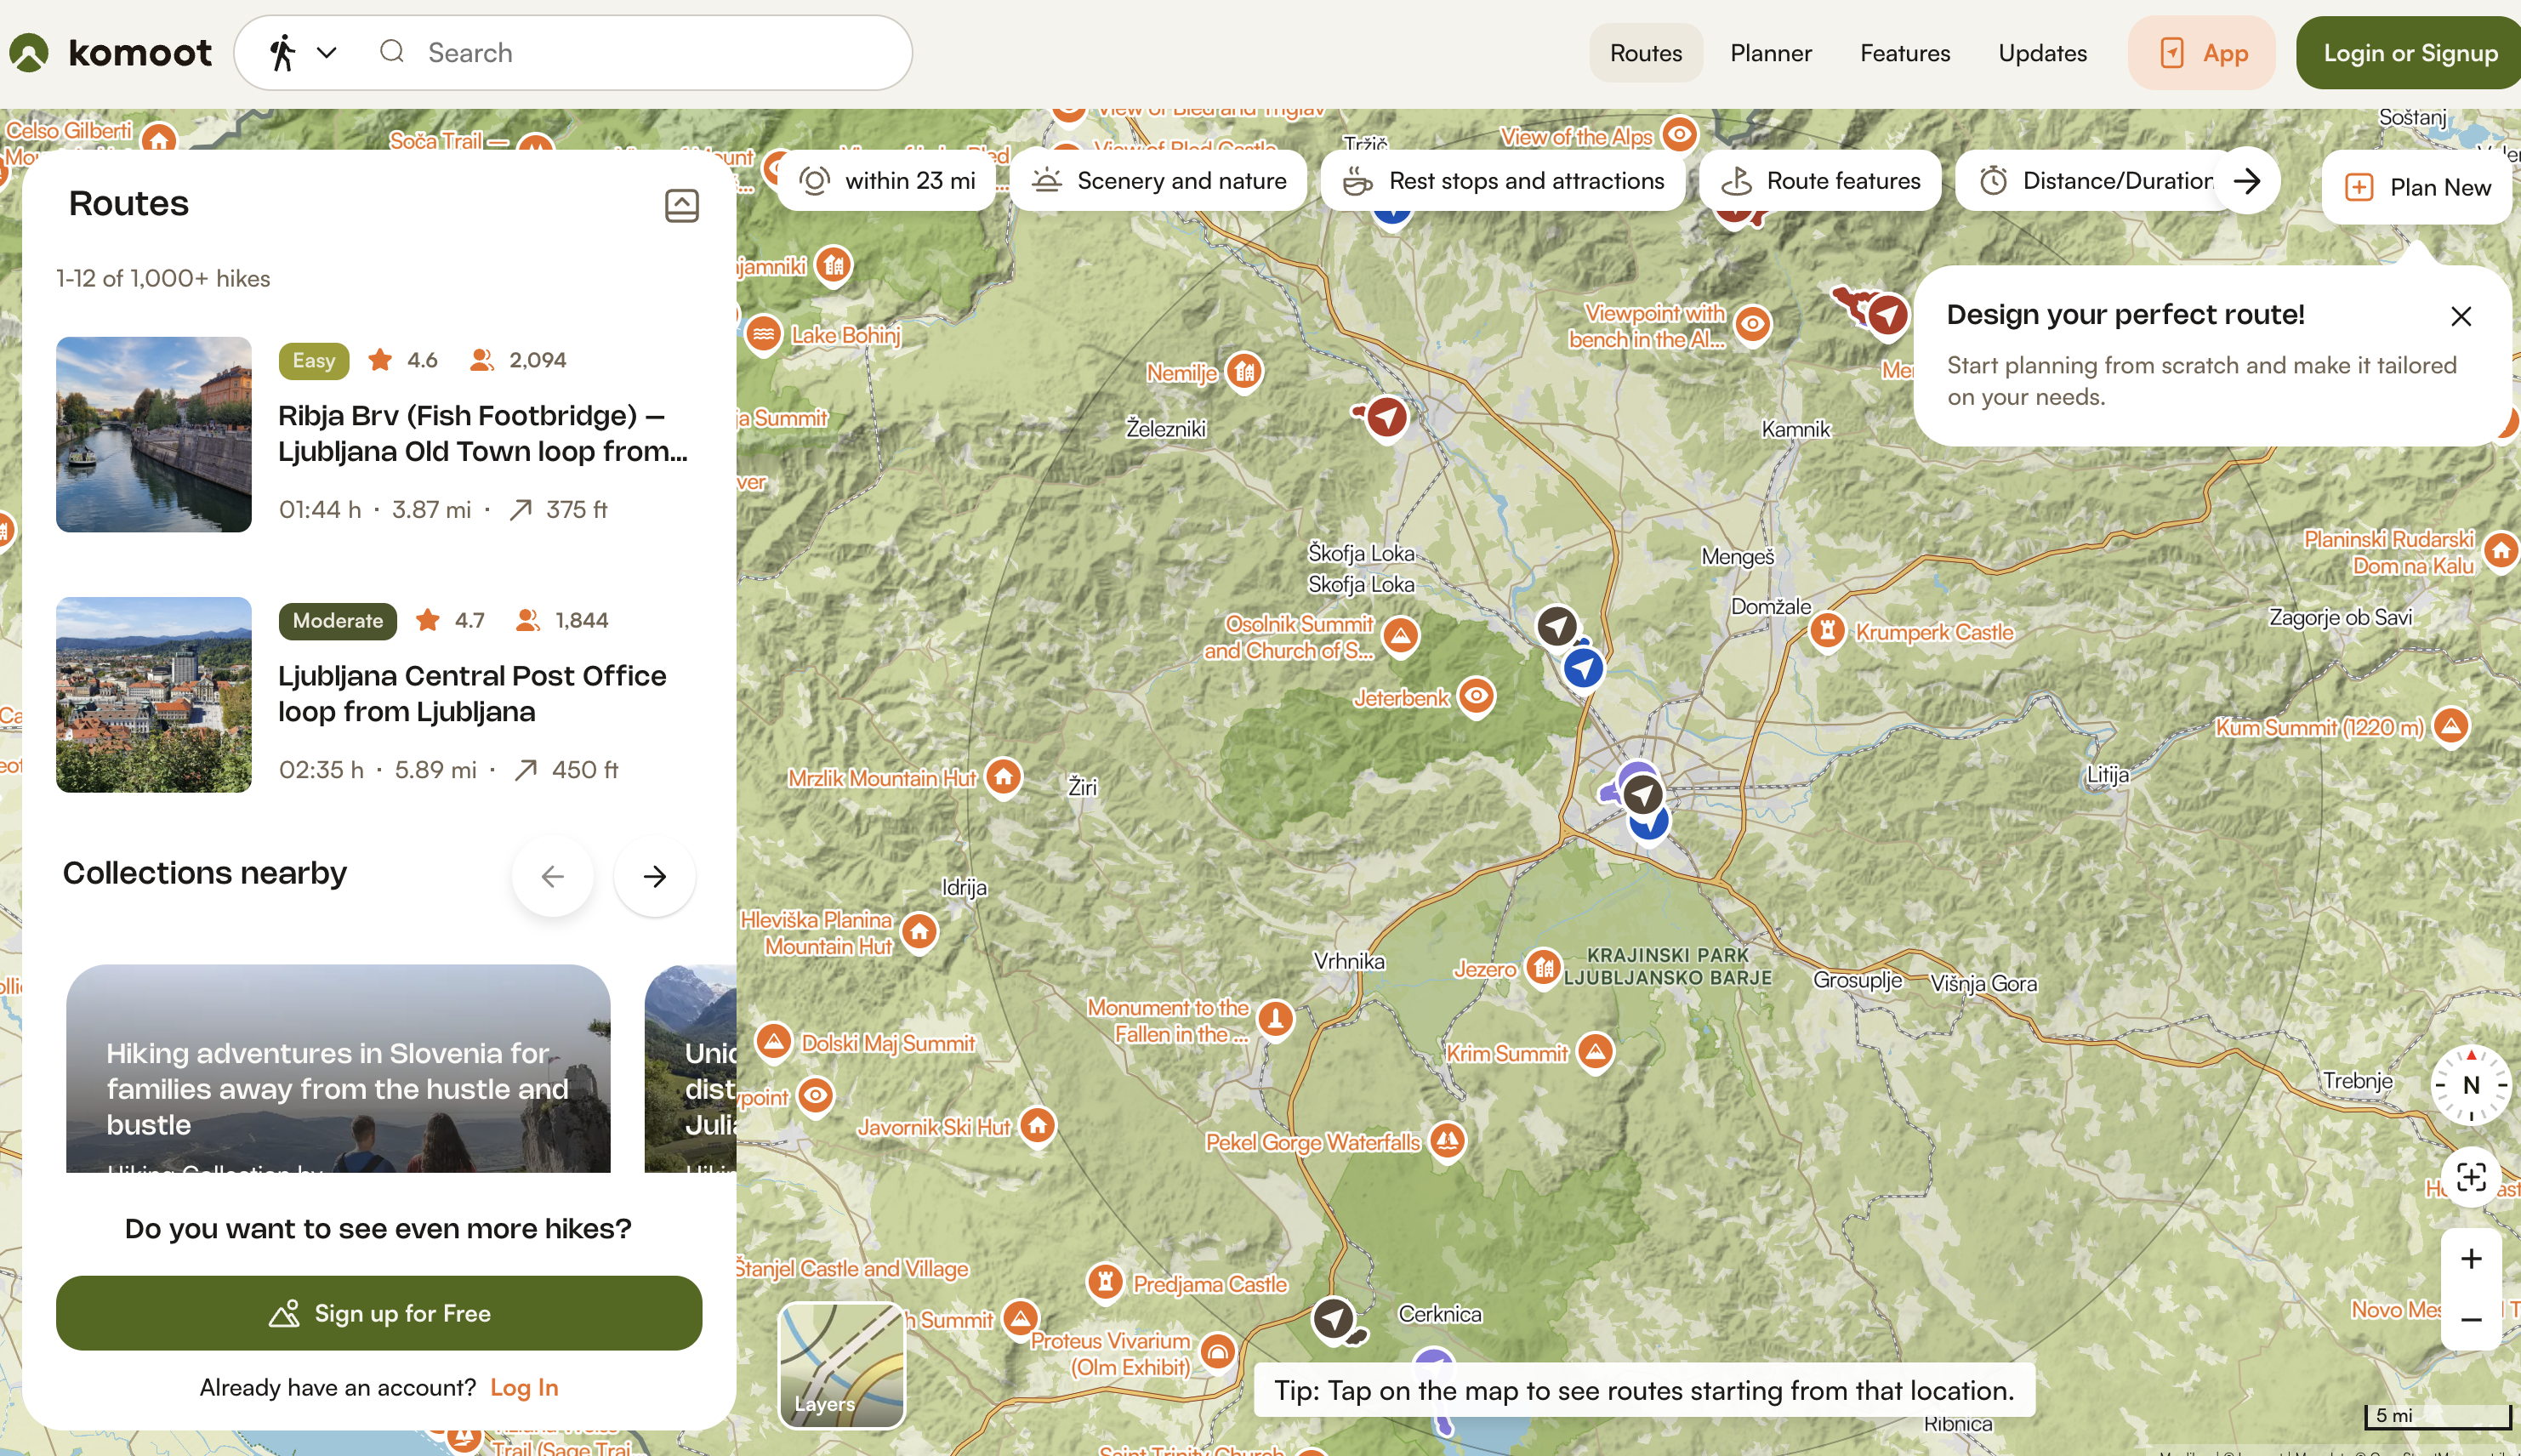Advance the filter row with the arrow

(2247, 181)
